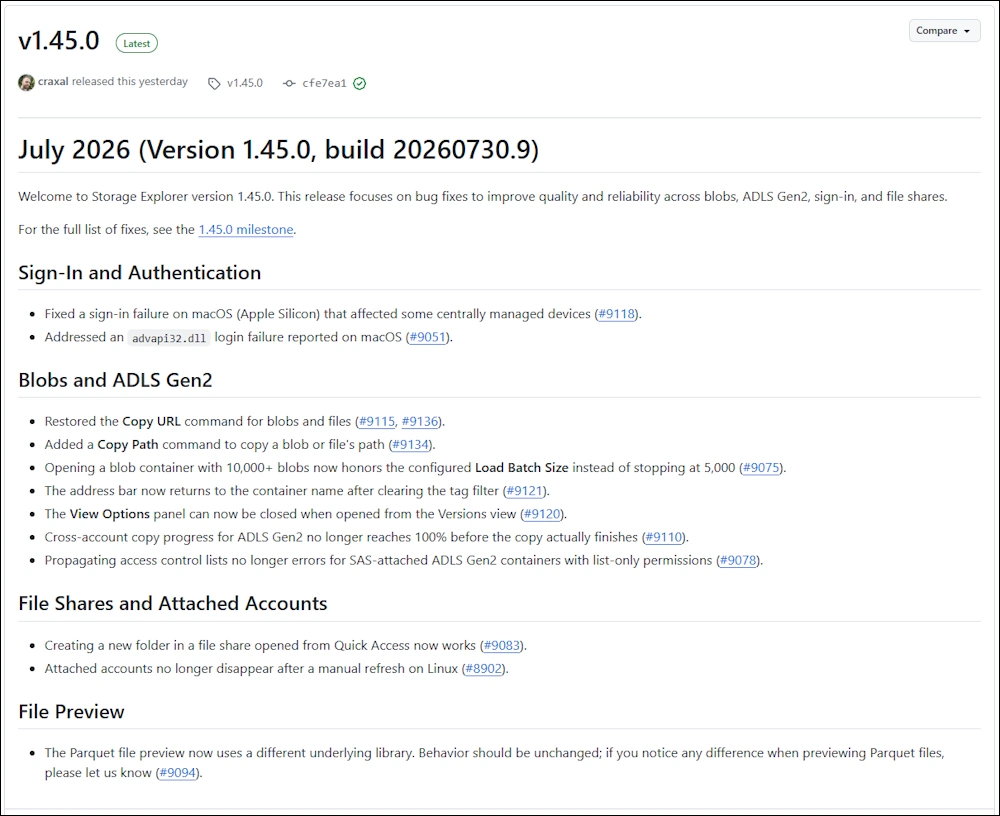Screen dimensions: 1000x816
Task: Open issue #9051 link
Action: tap(427, 337)
